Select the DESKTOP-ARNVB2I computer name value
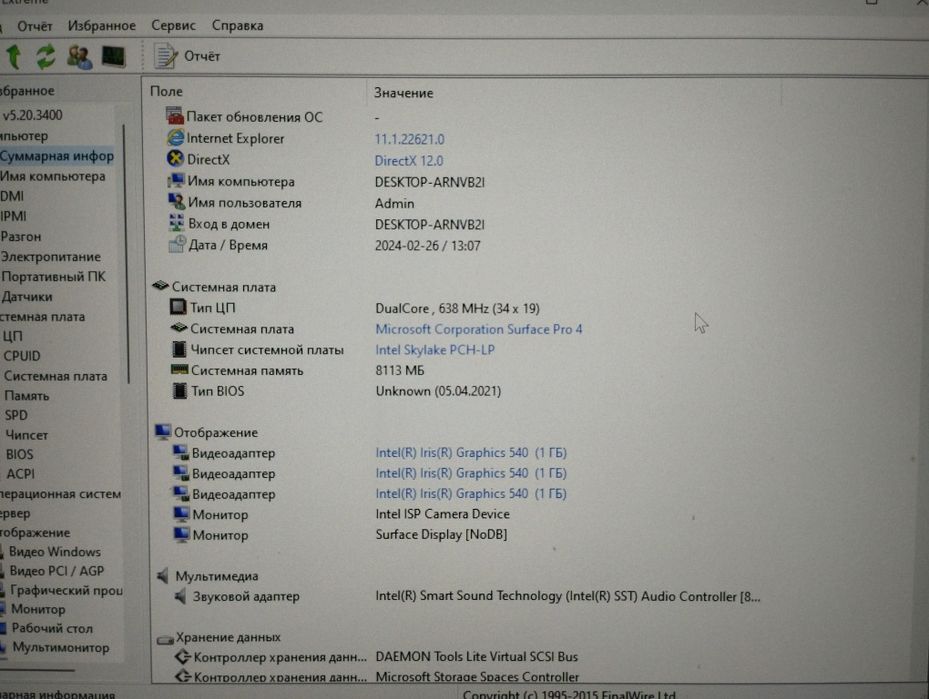The height and width of the screenshot is (699, 929). click(x=430, y=182)
